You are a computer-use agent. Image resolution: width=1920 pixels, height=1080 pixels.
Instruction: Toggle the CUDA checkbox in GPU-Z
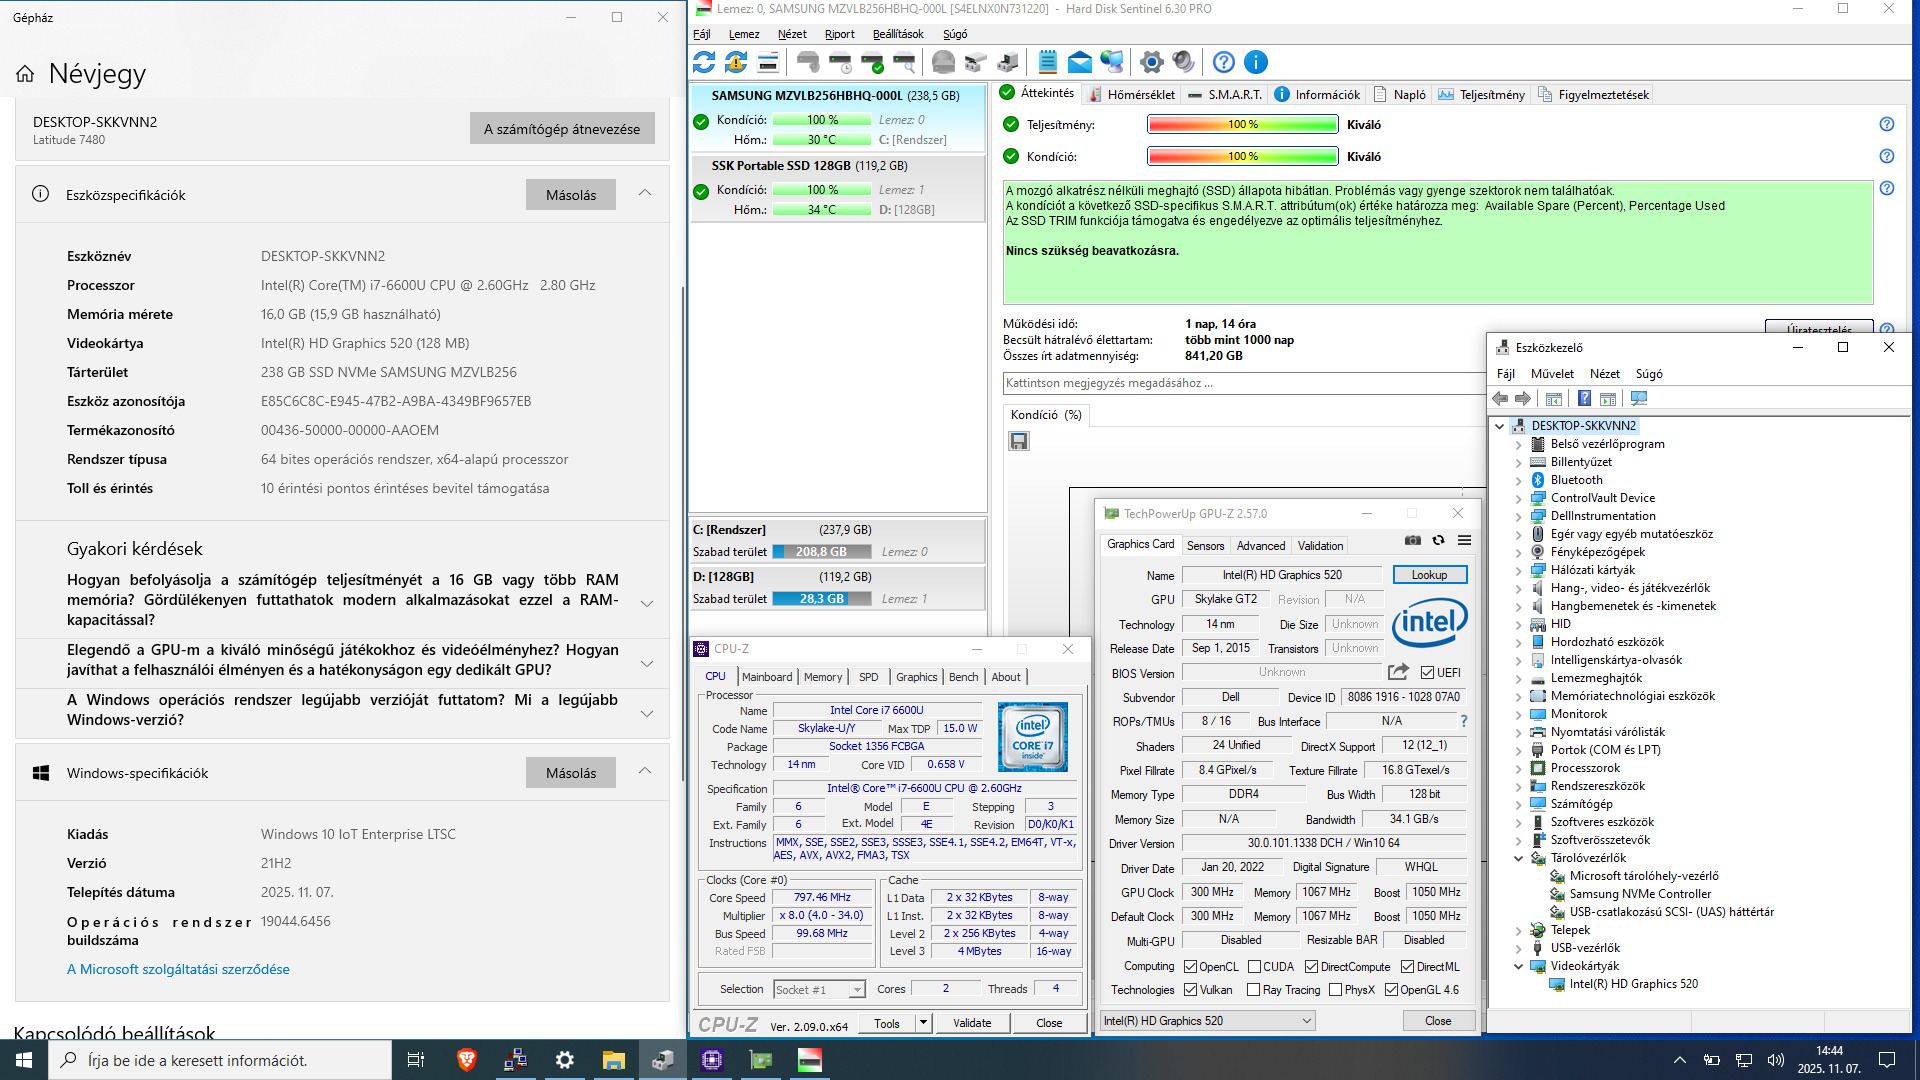coord(1253,967)
